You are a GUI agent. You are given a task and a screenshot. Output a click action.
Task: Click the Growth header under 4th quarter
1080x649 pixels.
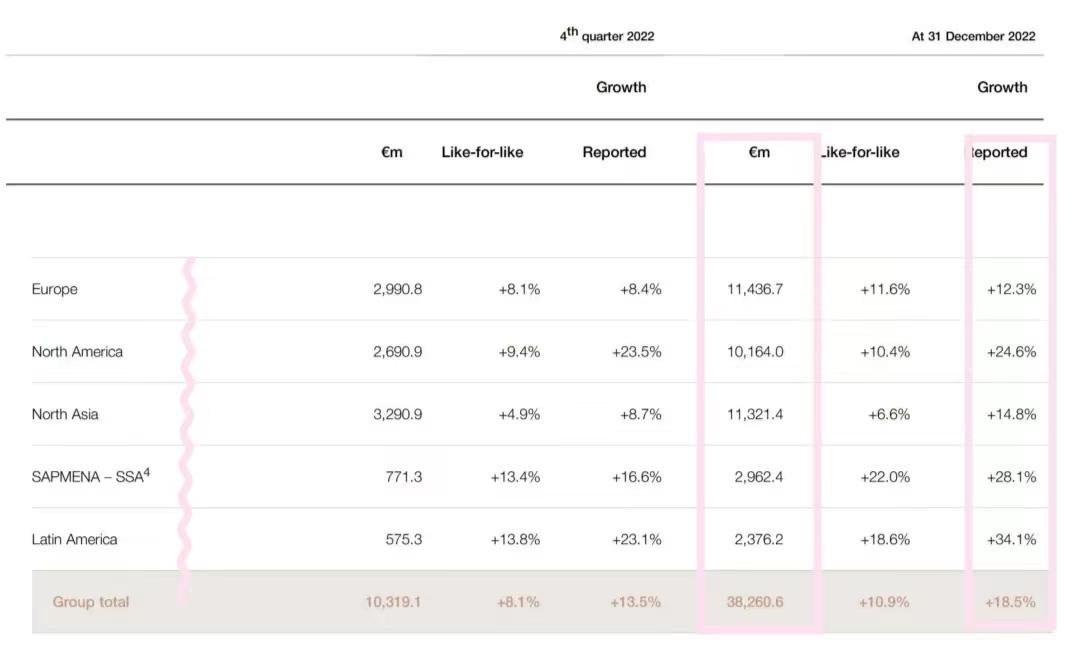tap(621, 87)
